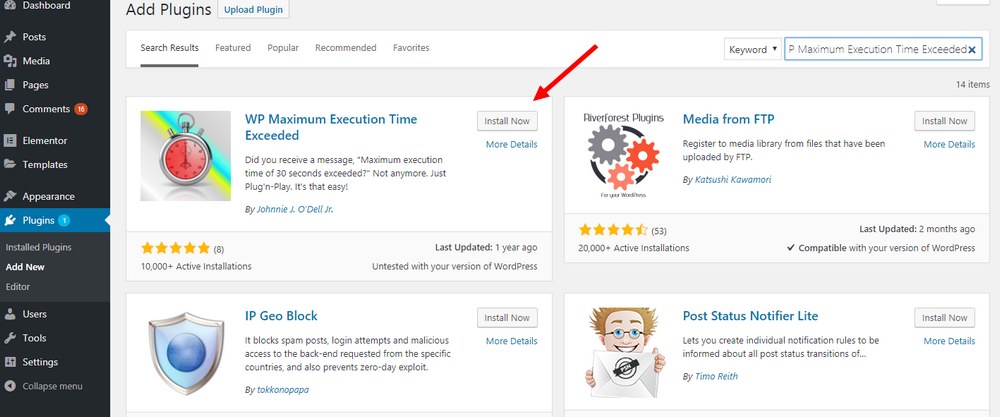Click the Tools wrench icon
The height and width of the screenshot is (417, 1000).
coord(10,338)
